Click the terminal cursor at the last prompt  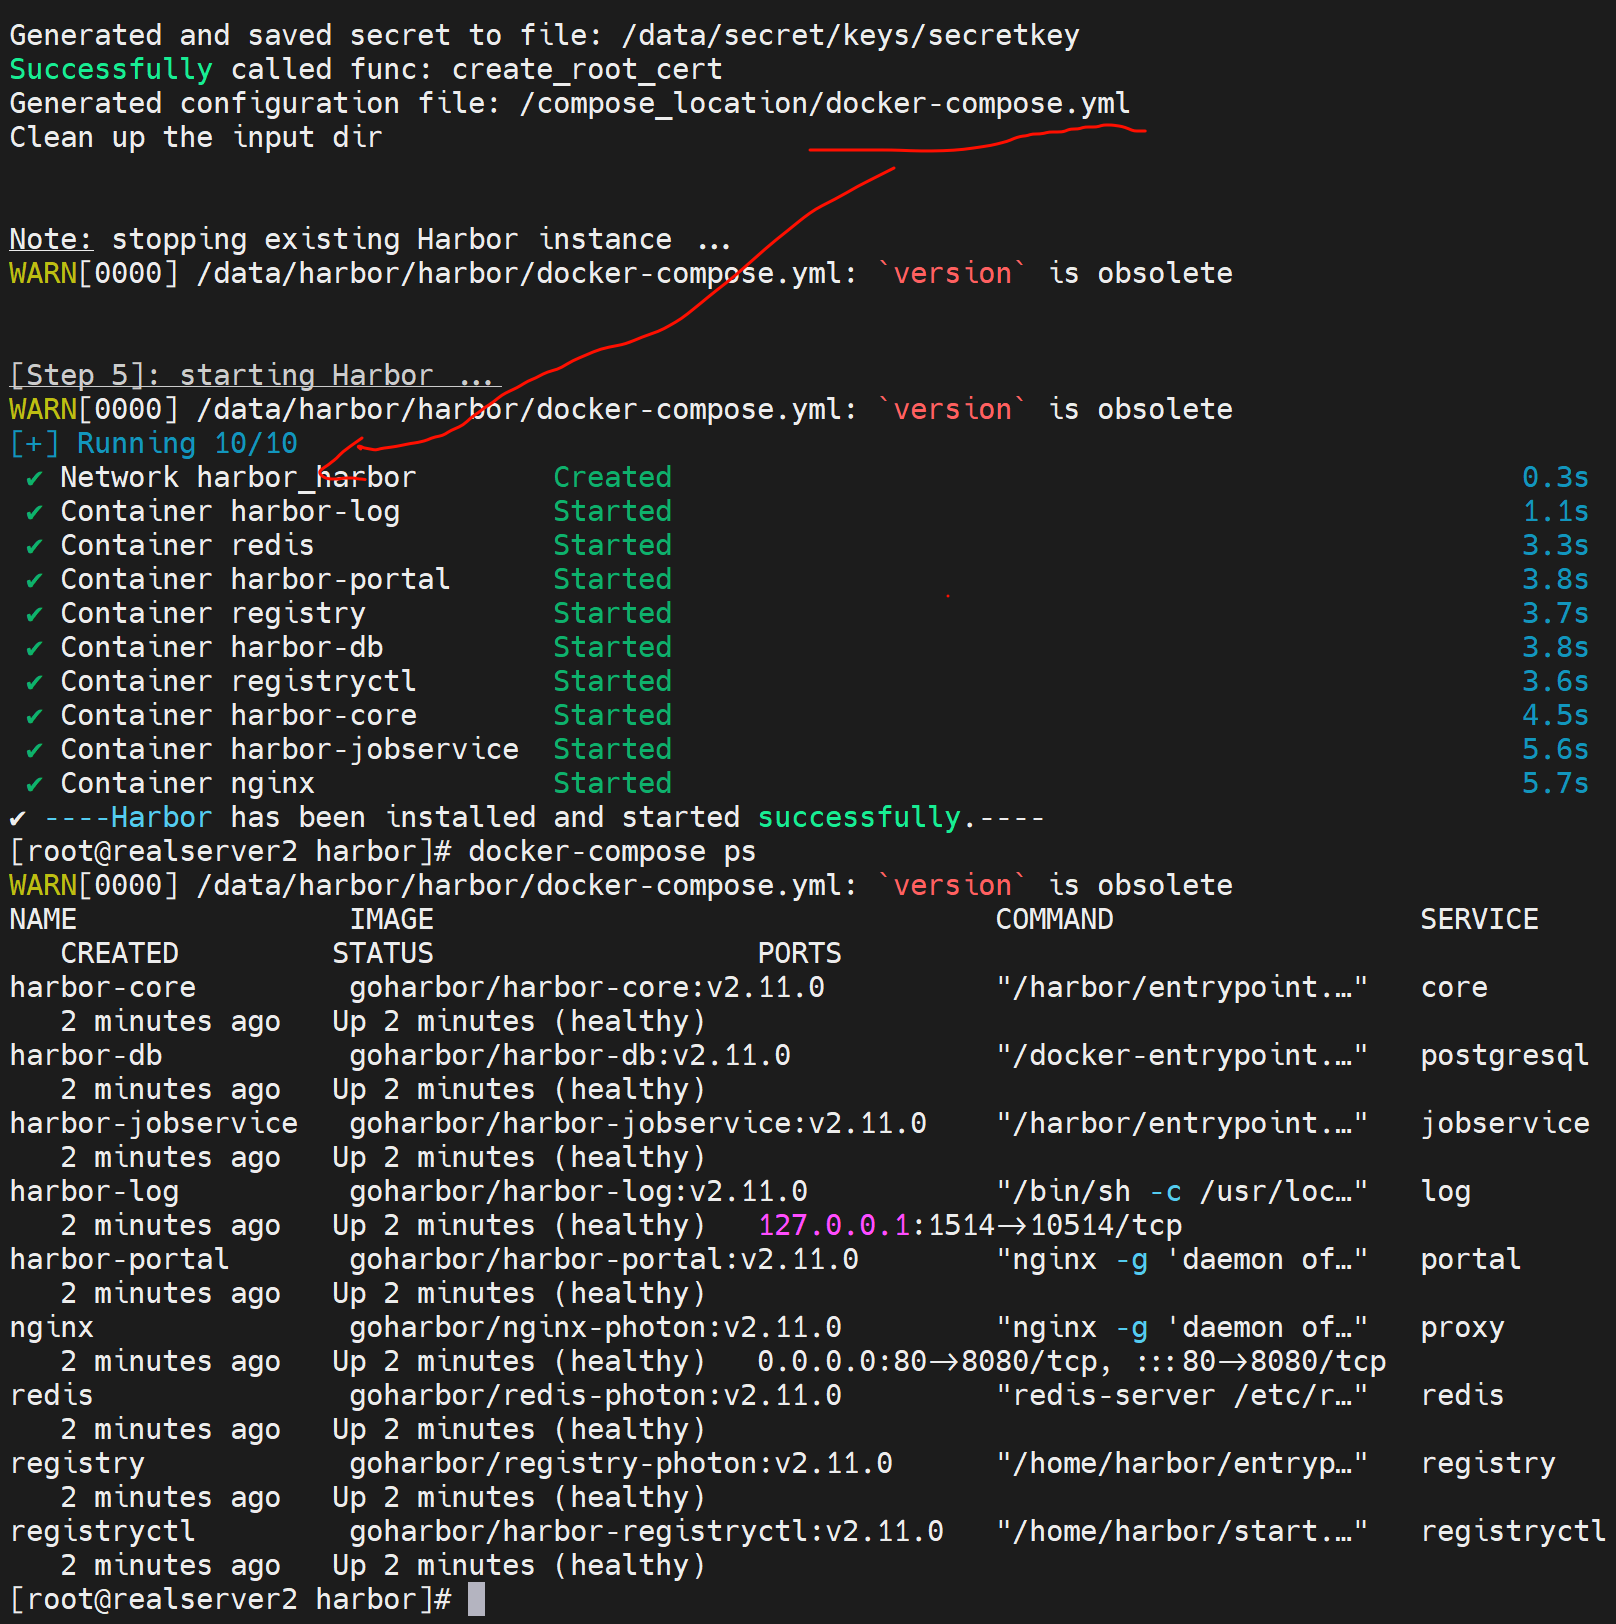pos(476,1599)
